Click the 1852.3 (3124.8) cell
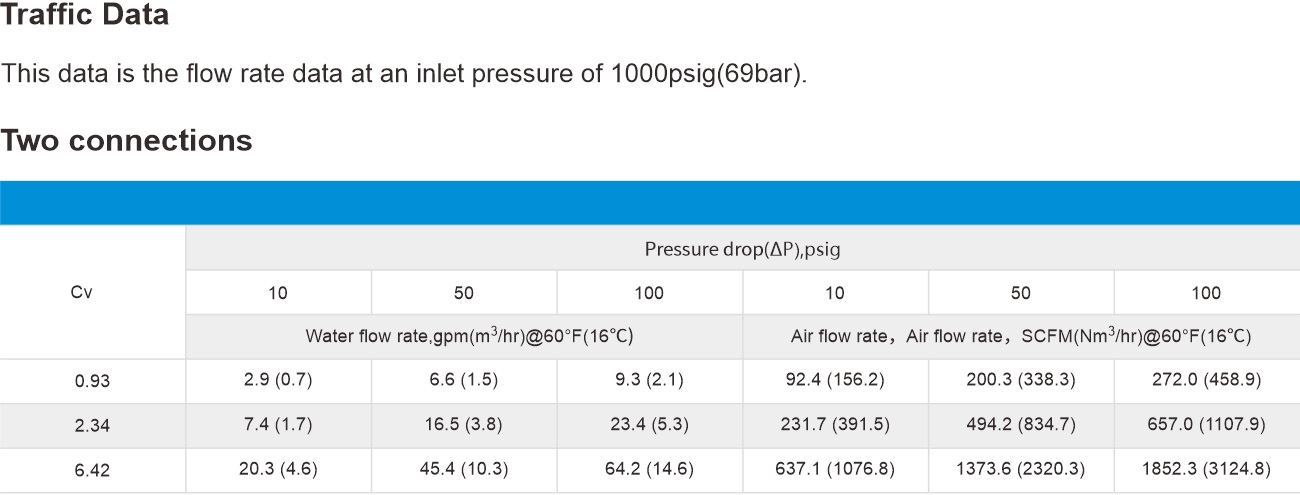Viewport: 1300px width, 495px height. click(x=1207, y=469)
